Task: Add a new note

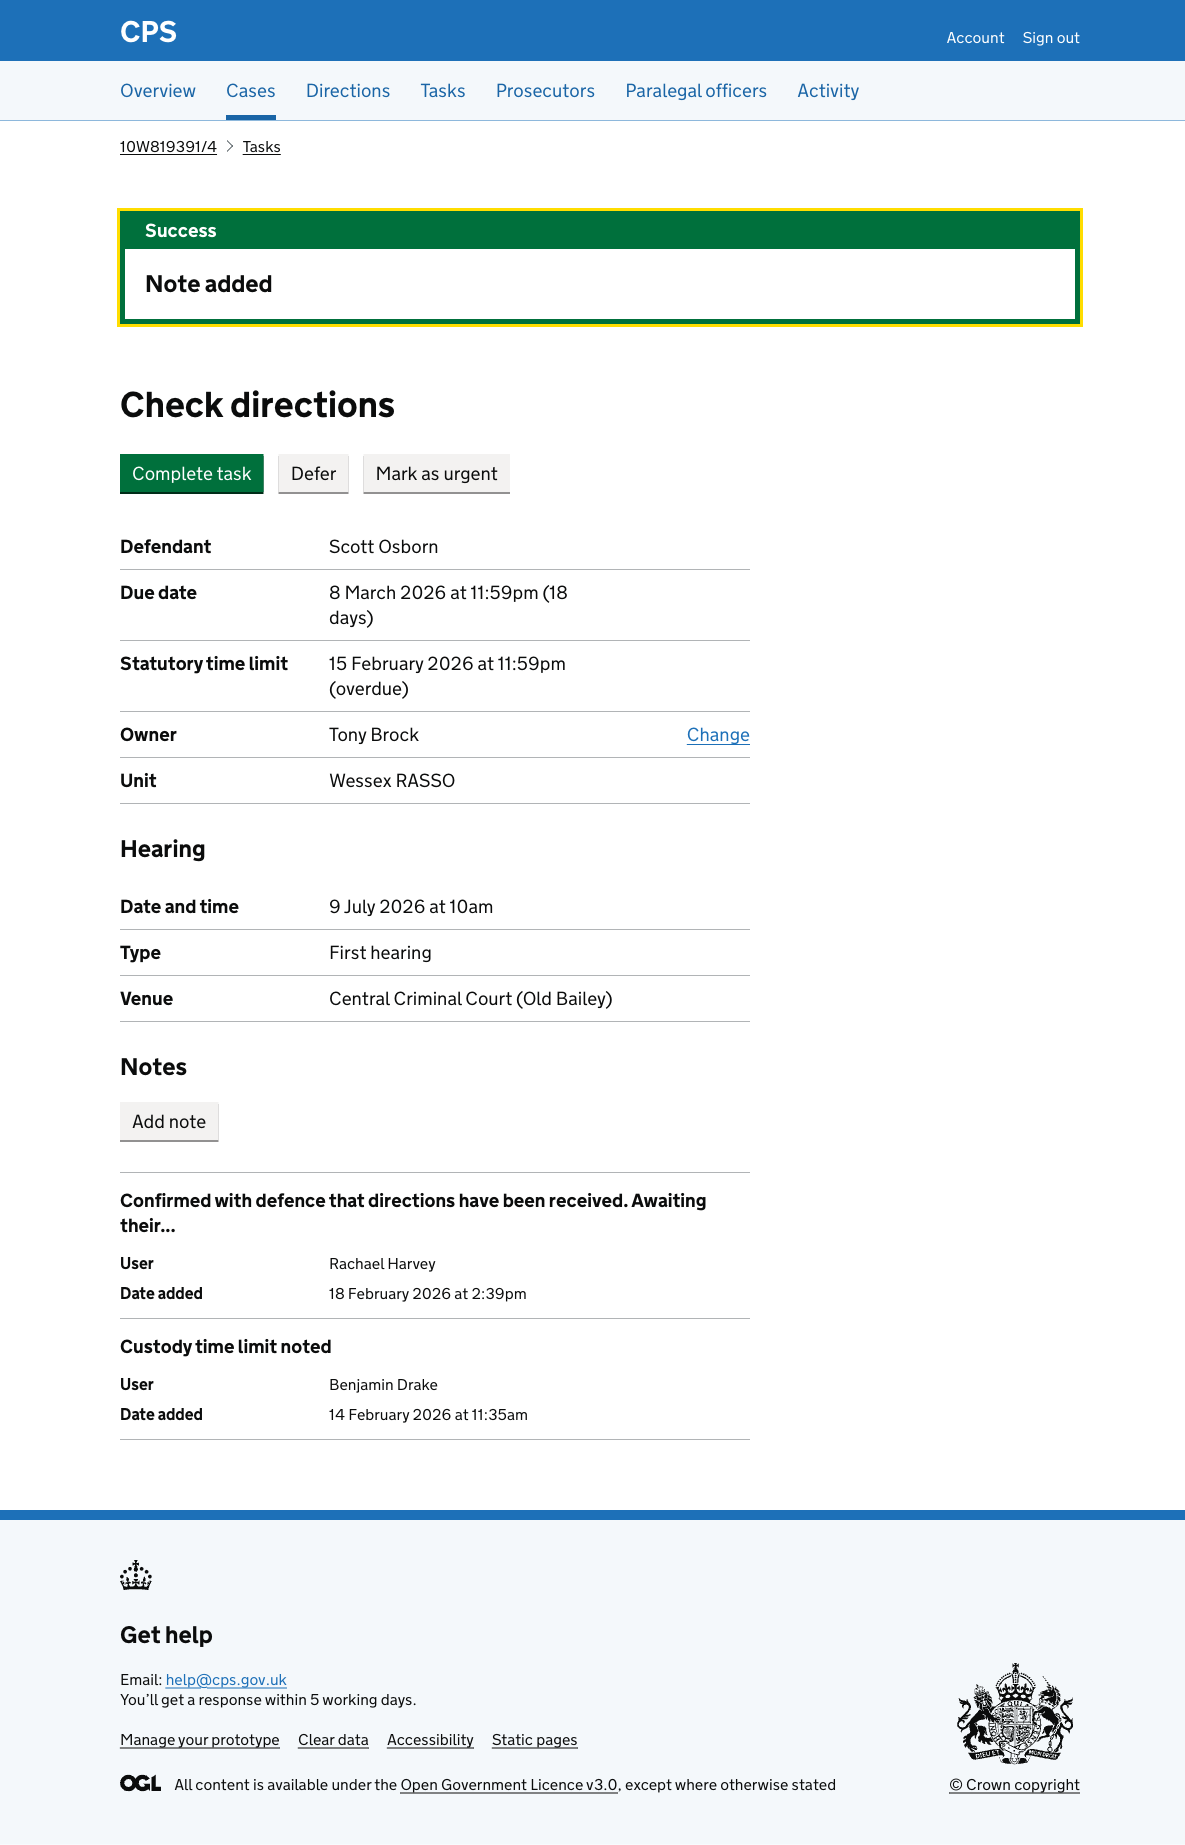Action: point(169,1122)
